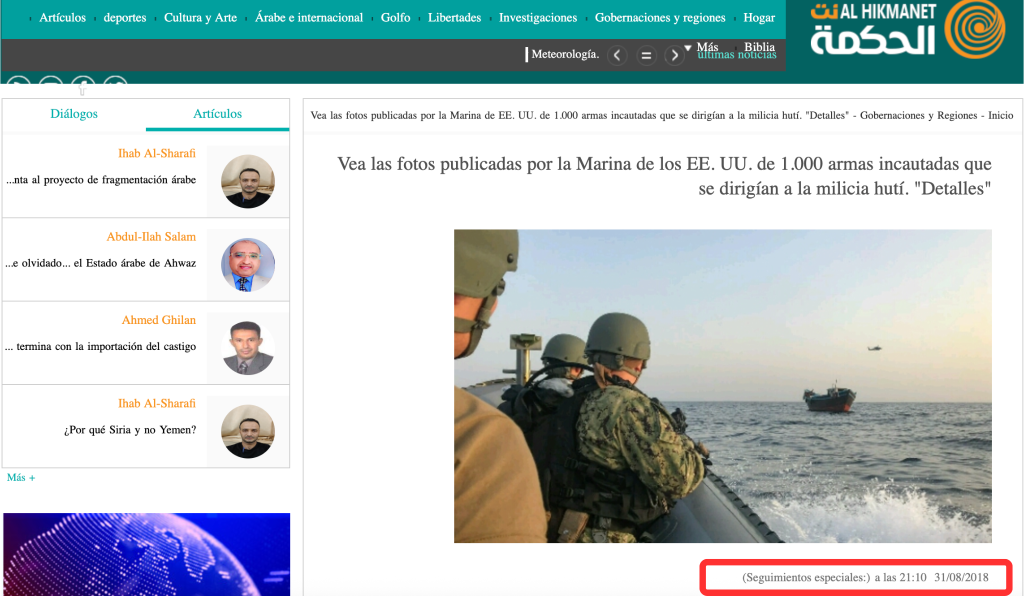Switch to the Diálogos tab

pyautogui.click(x=74, y=114)
